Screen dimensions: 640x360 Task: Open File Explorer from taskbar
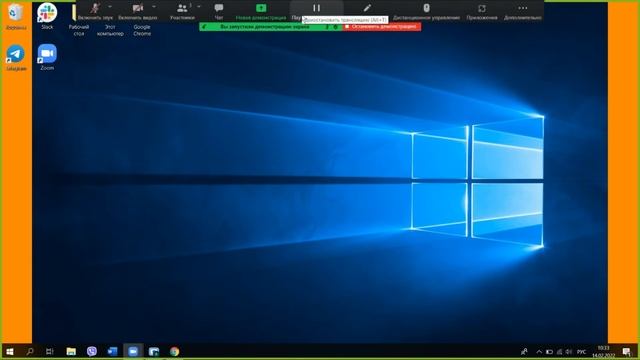pyautogui.click(x=71, y=351)
